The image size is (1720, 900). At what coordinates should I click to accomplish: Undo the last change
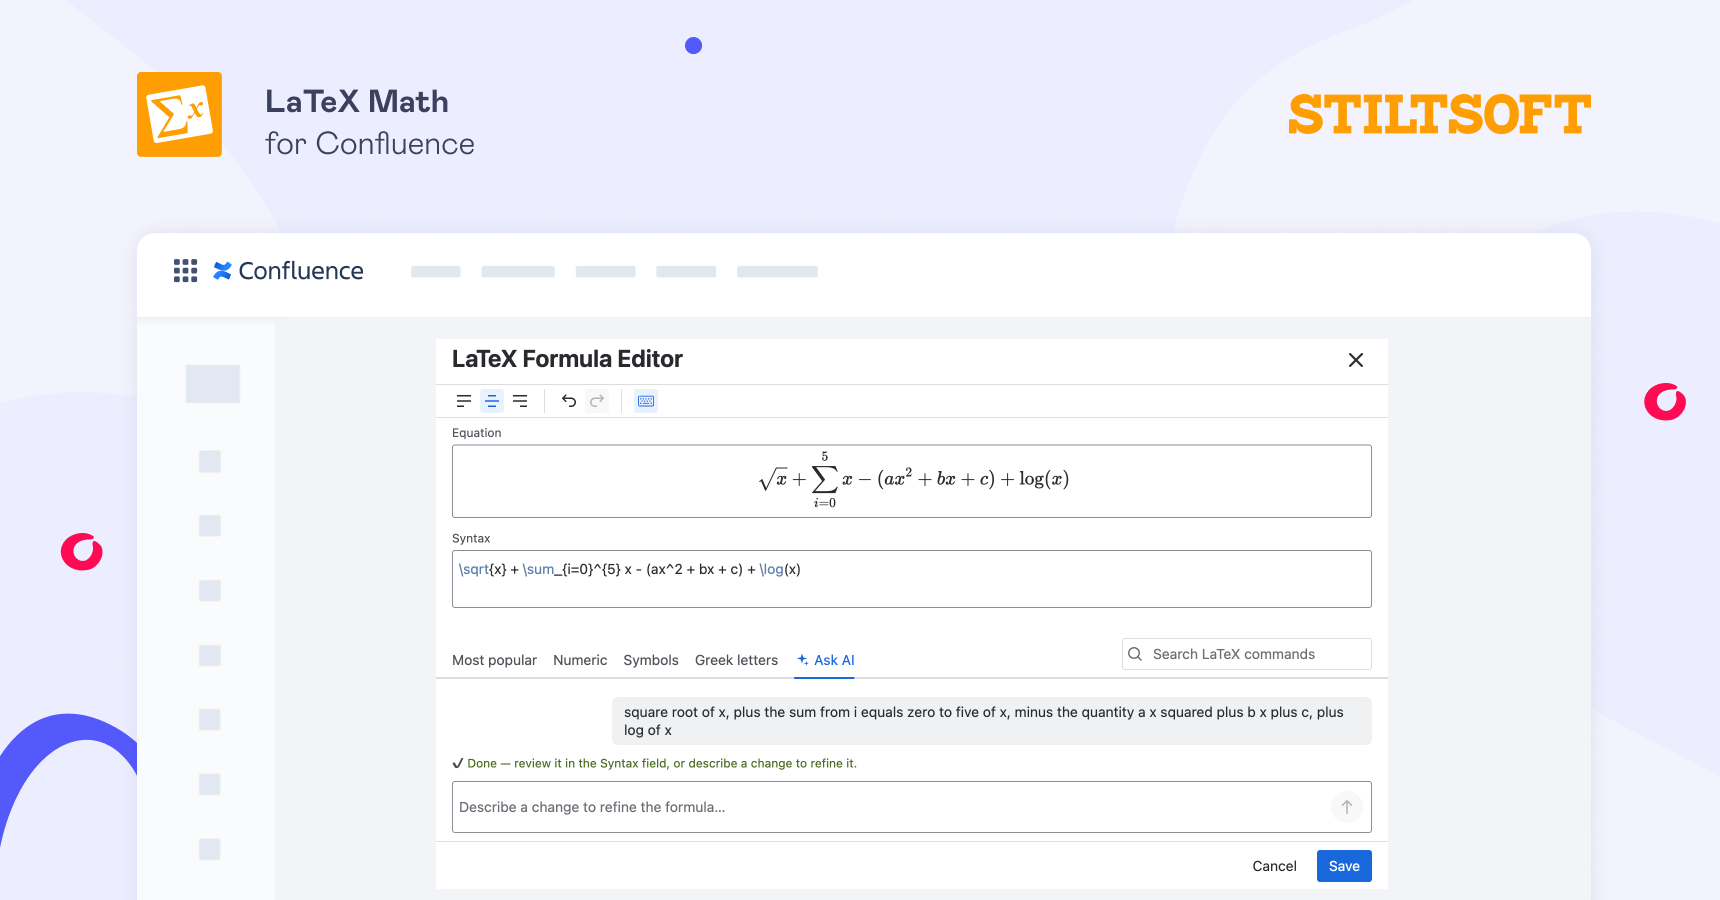[569, 401]
